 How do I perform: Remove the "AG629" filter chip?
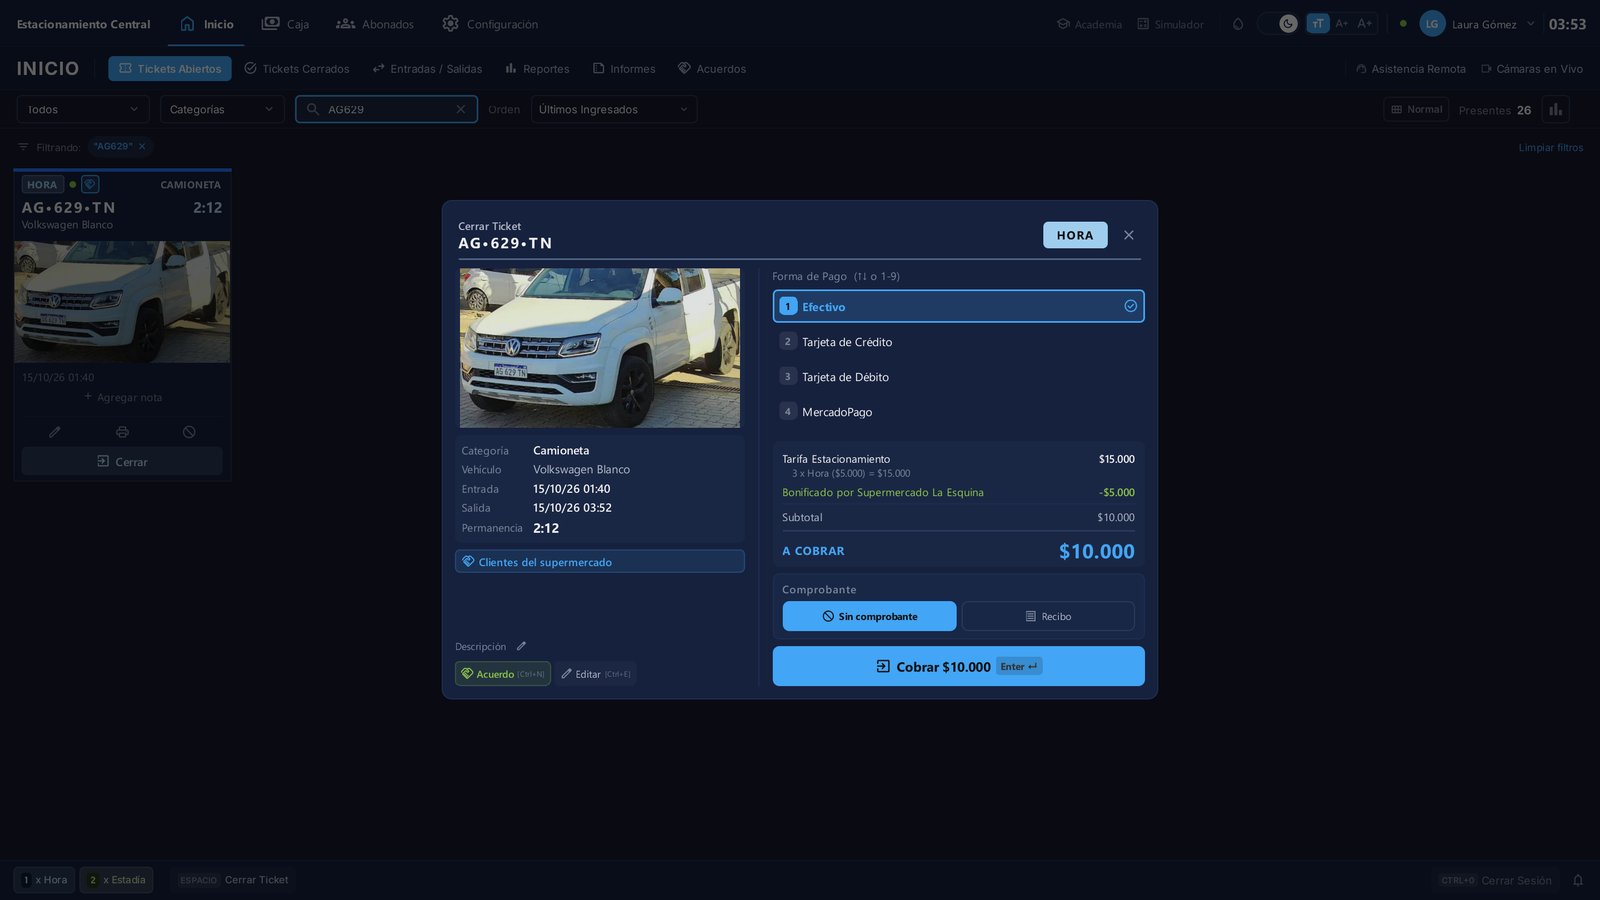point(142,146)
